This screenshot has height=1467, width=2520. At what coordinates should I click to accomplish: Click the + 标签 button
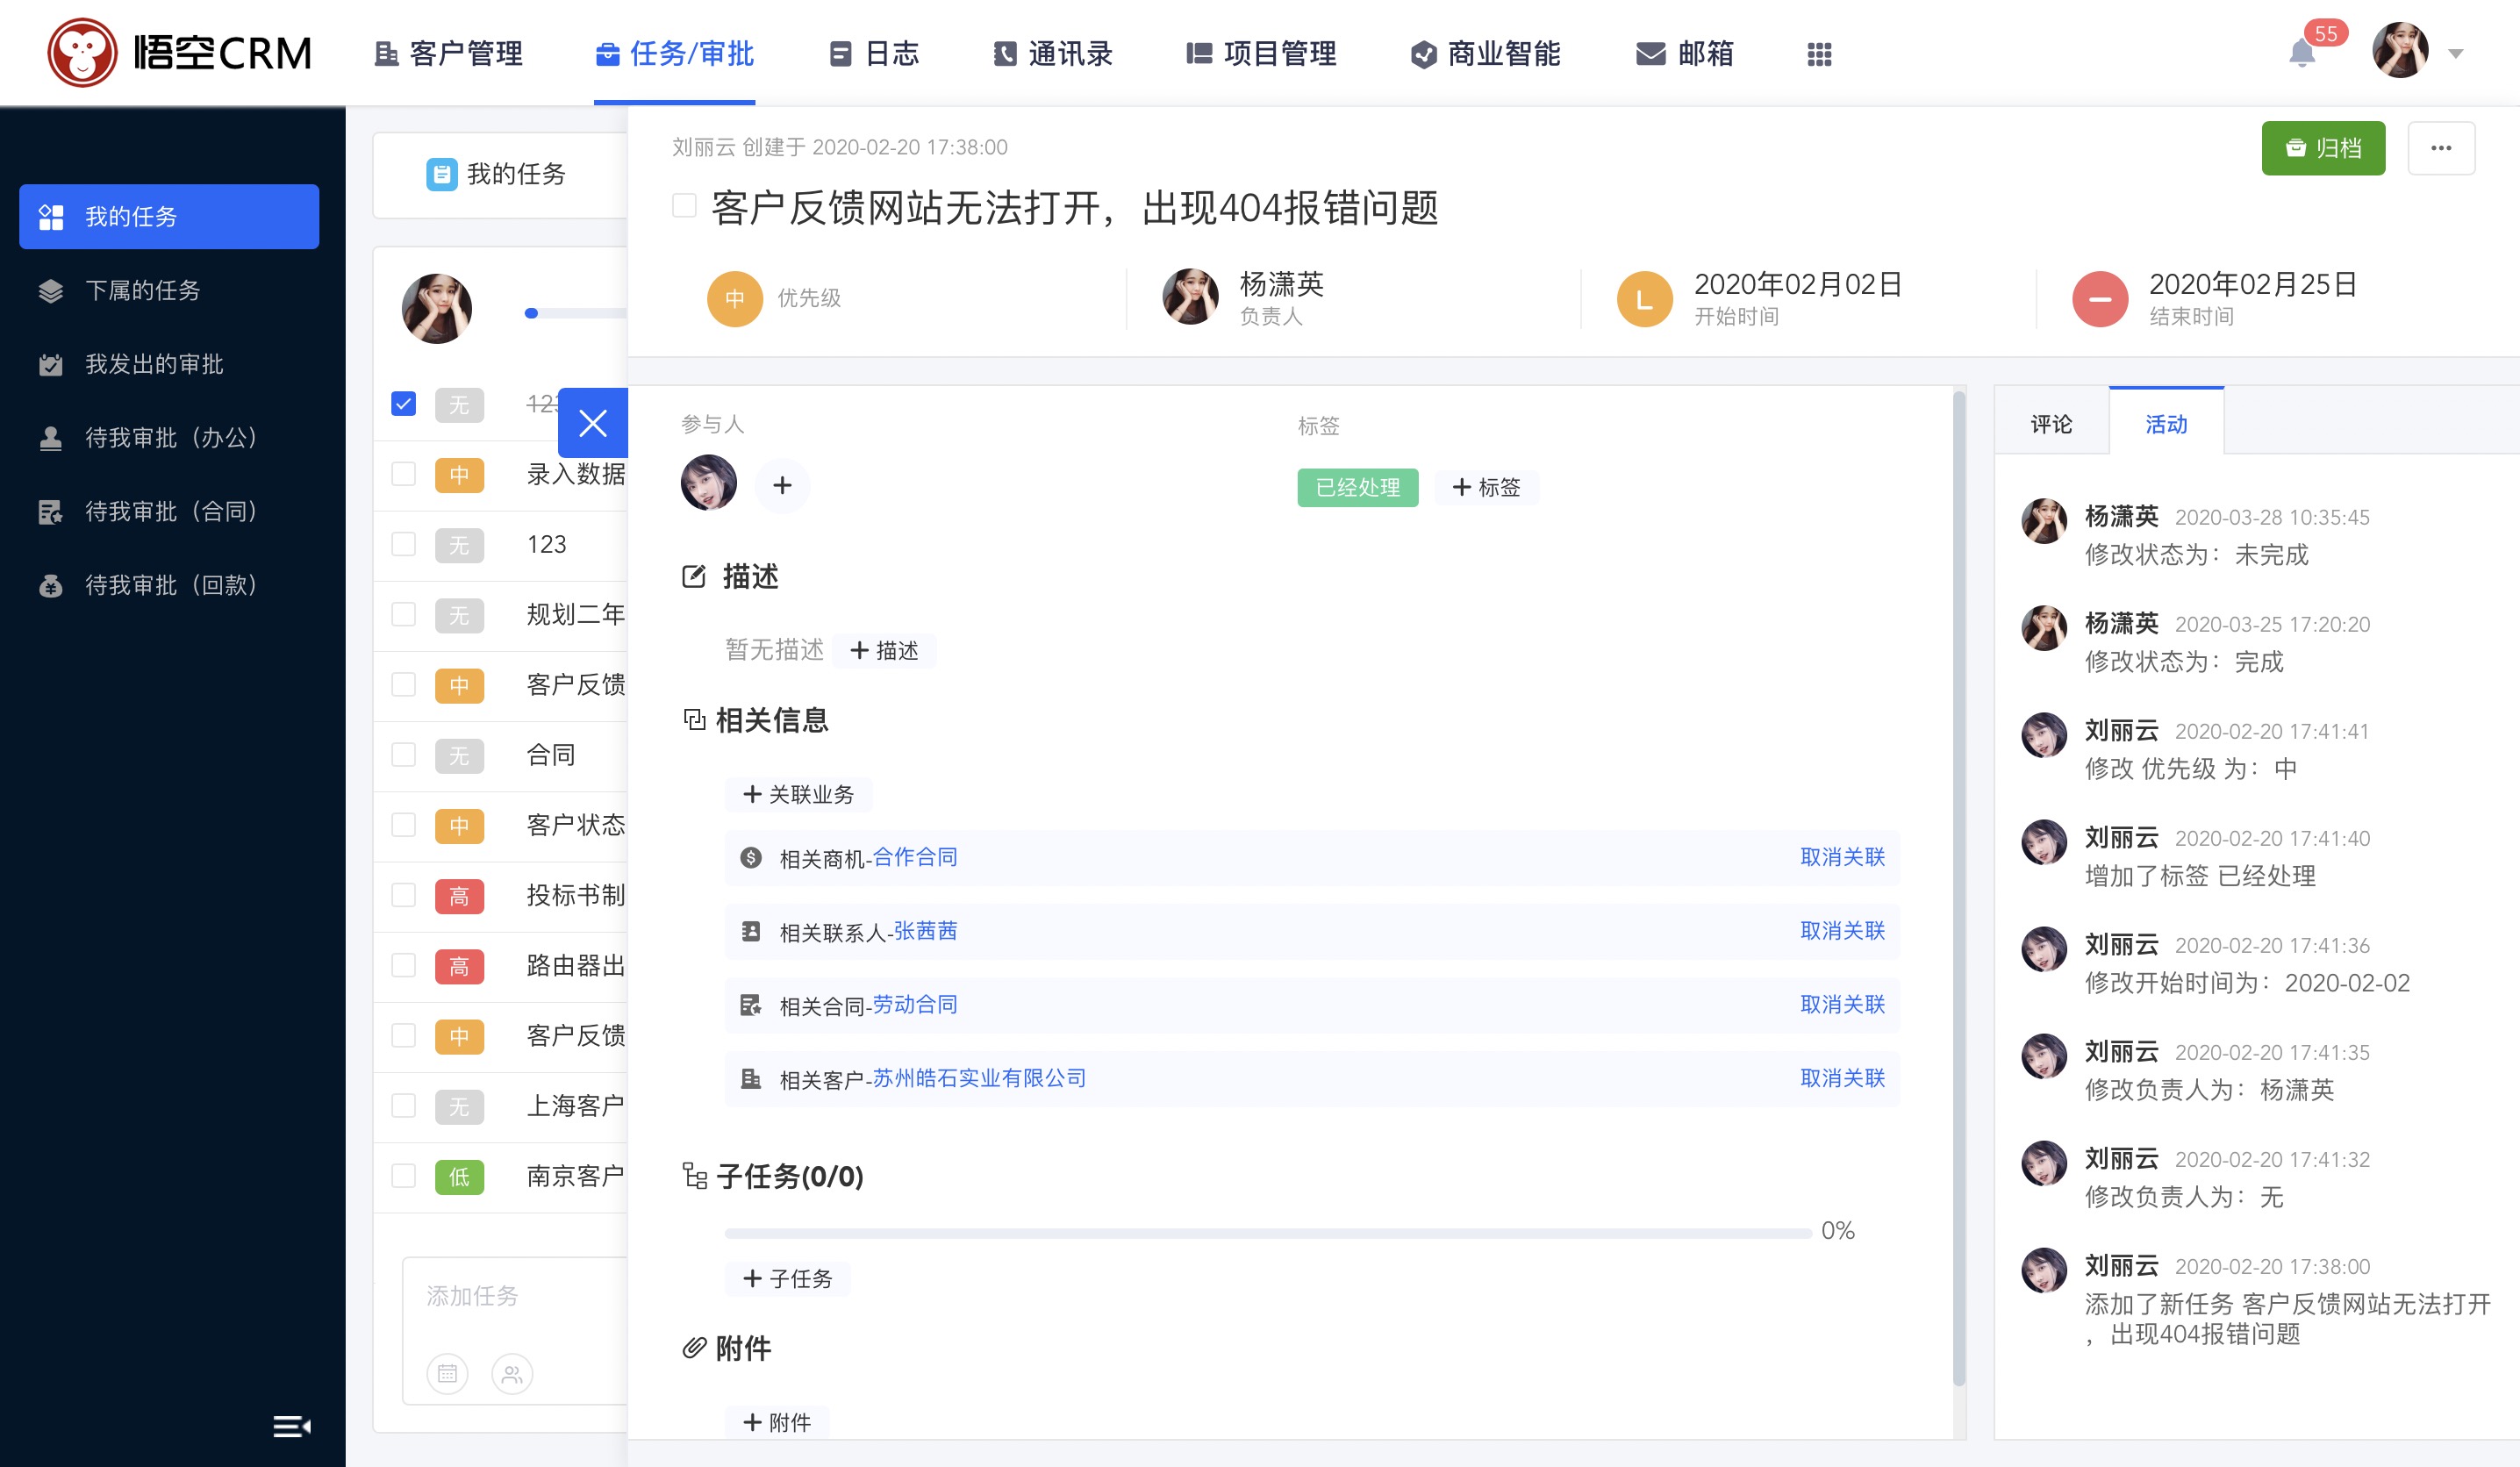[x=1486, y=487]
